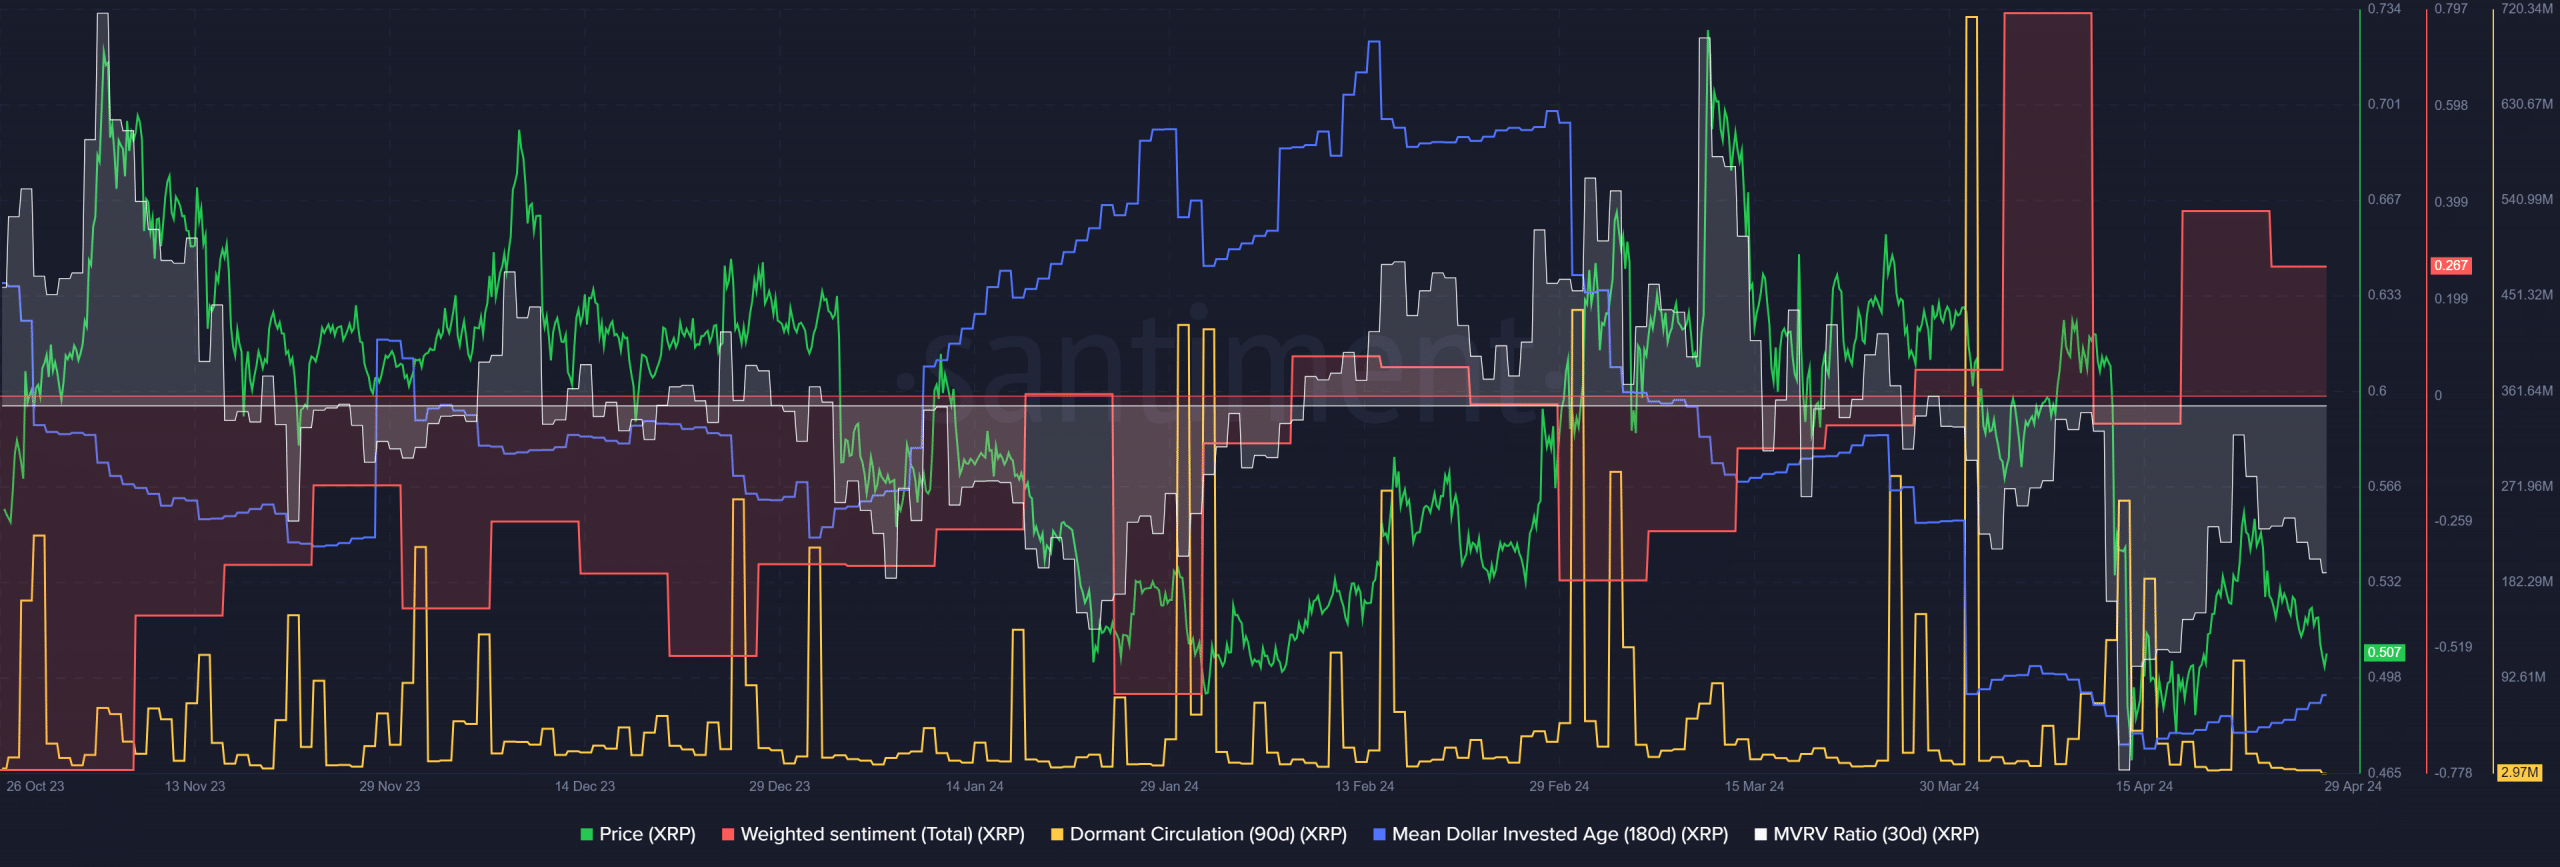Click the 0.734 price axis value
This screenshot has height=867, width=2560.
(2384, 8)
